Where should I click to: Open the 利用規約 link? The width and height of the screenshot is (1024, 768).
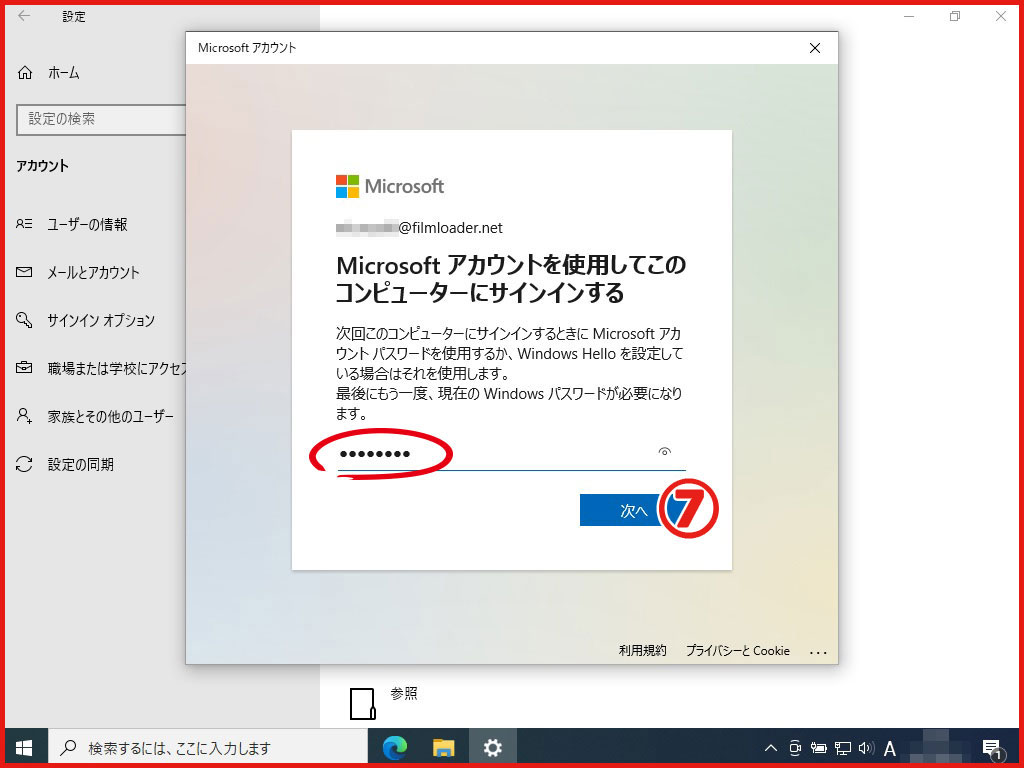(643, 650)
